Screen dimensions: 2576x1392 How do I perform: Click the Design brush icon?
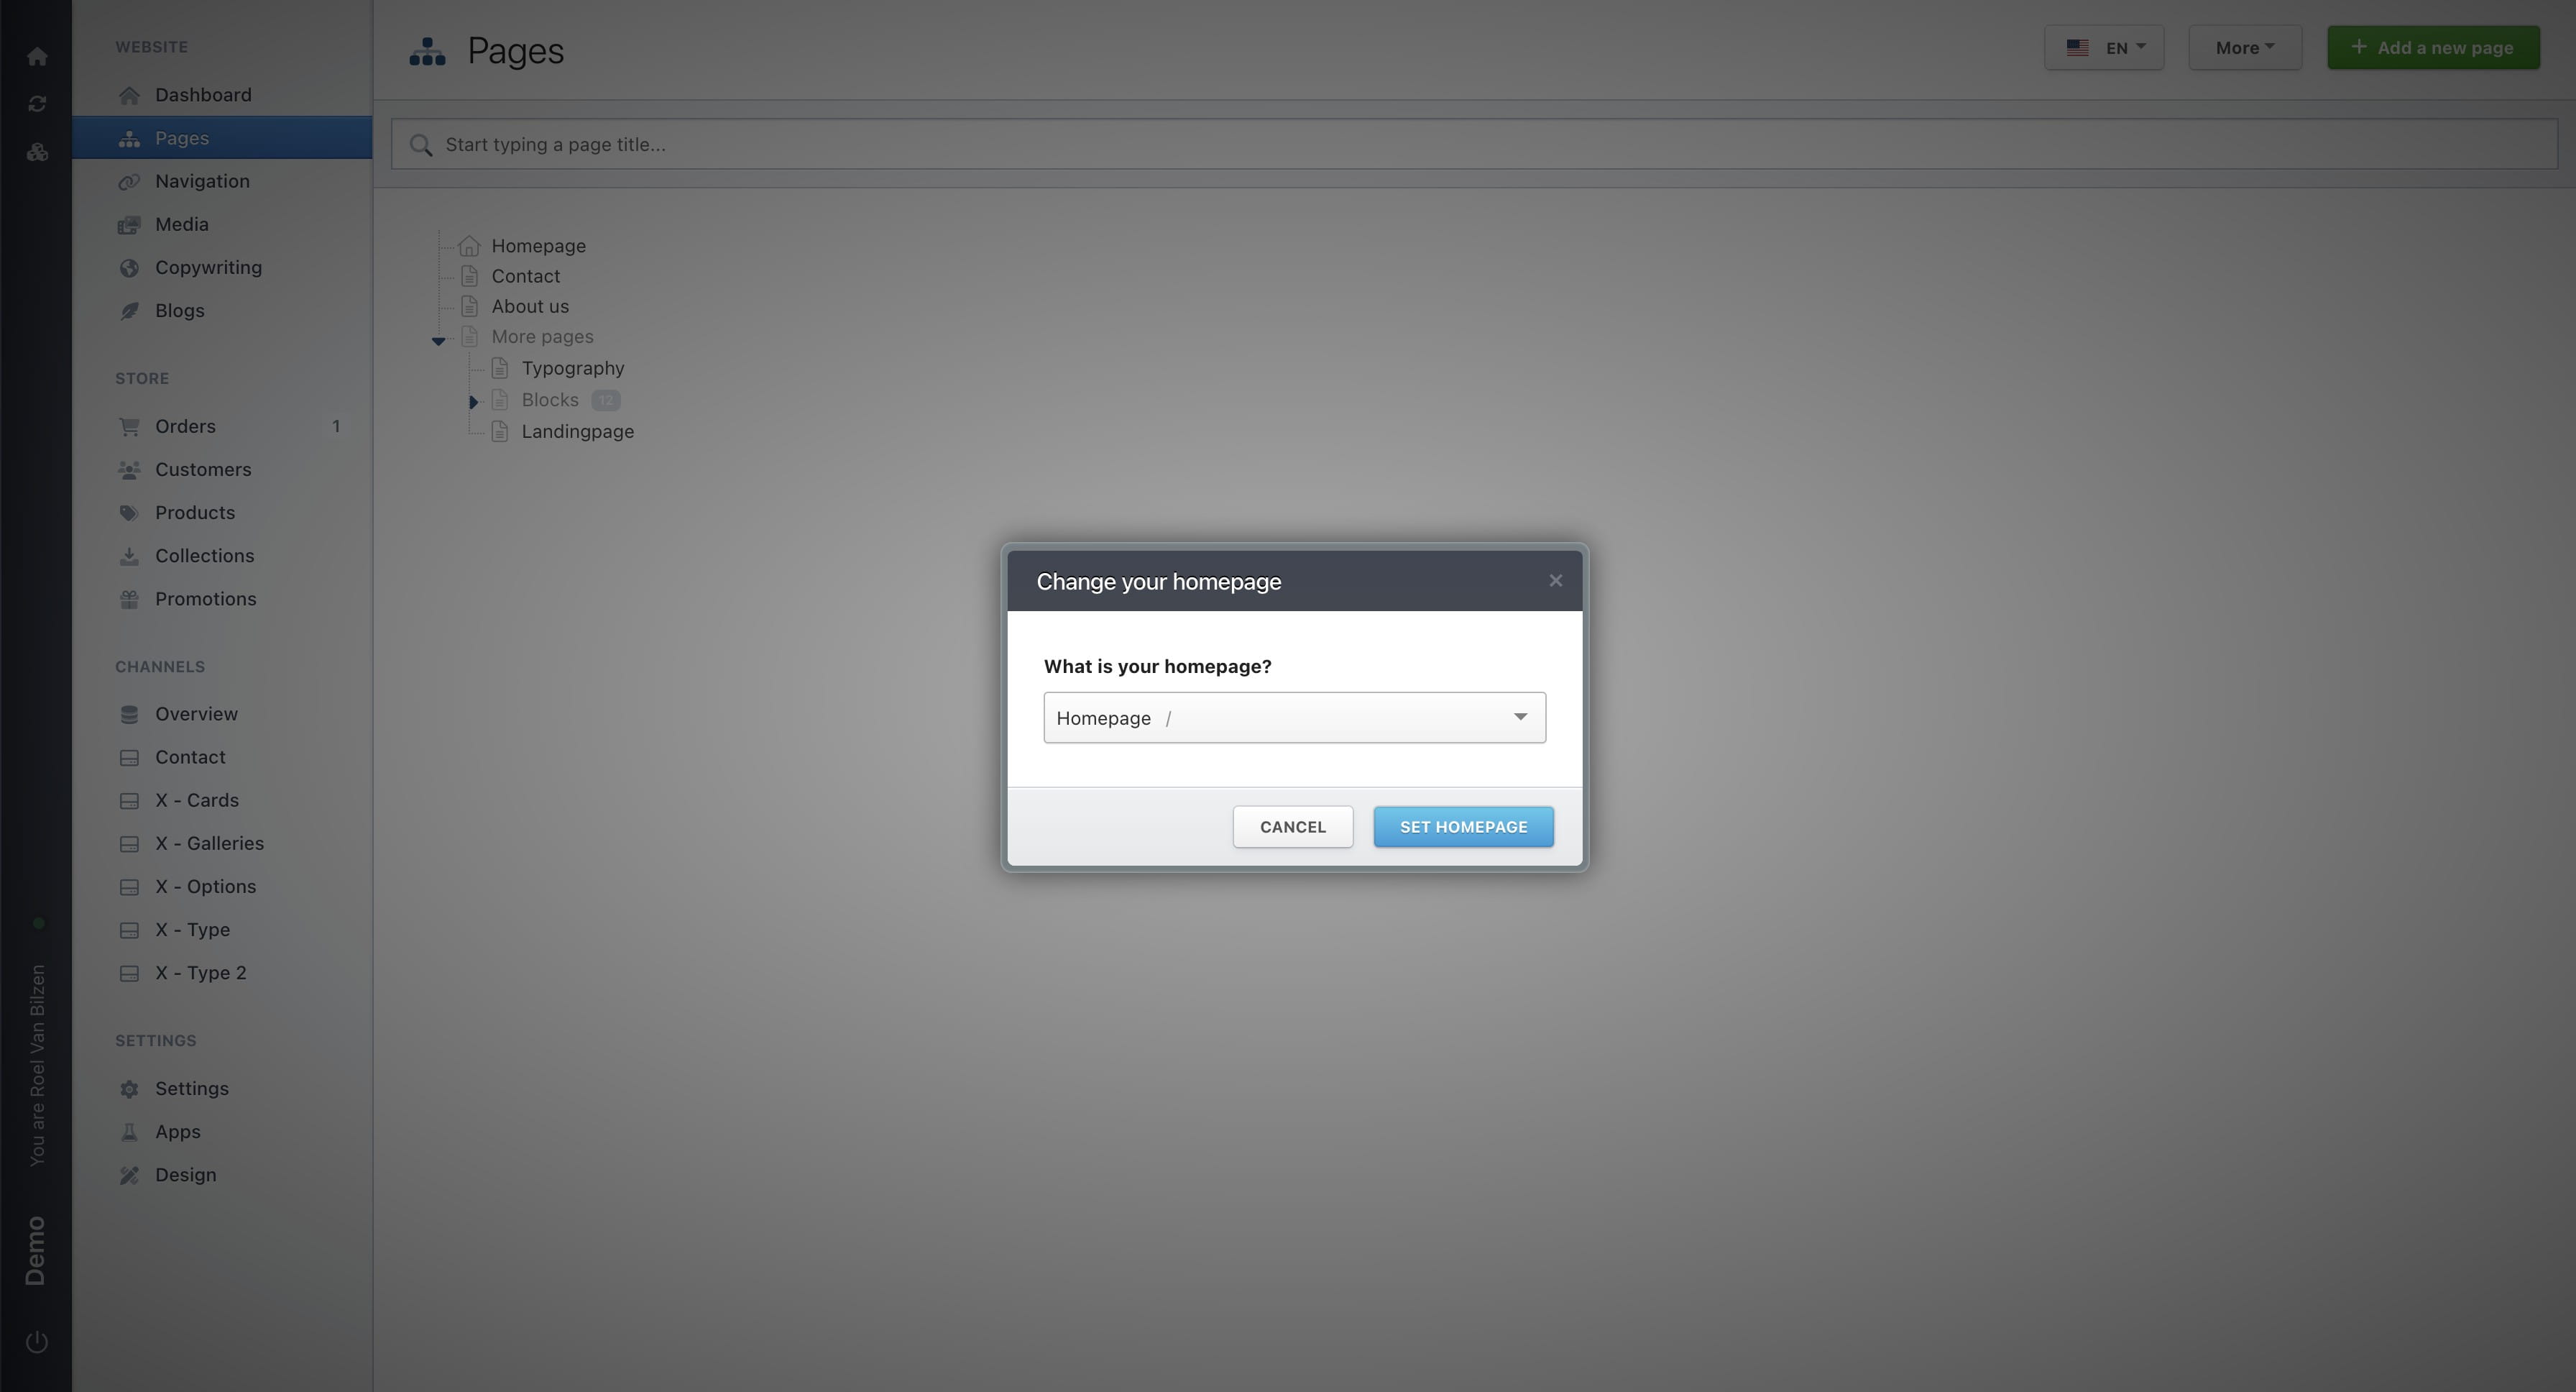(x=130, y=1174)
